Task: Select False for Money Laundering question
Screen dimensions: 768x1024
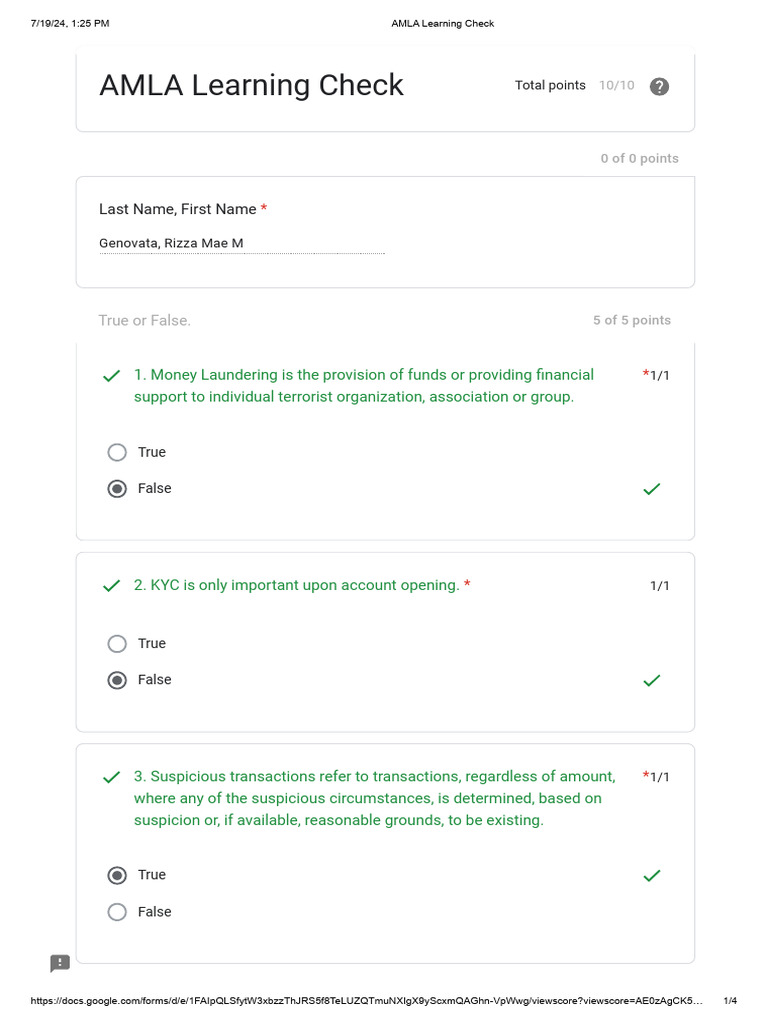Action: [x=117, y=489]
